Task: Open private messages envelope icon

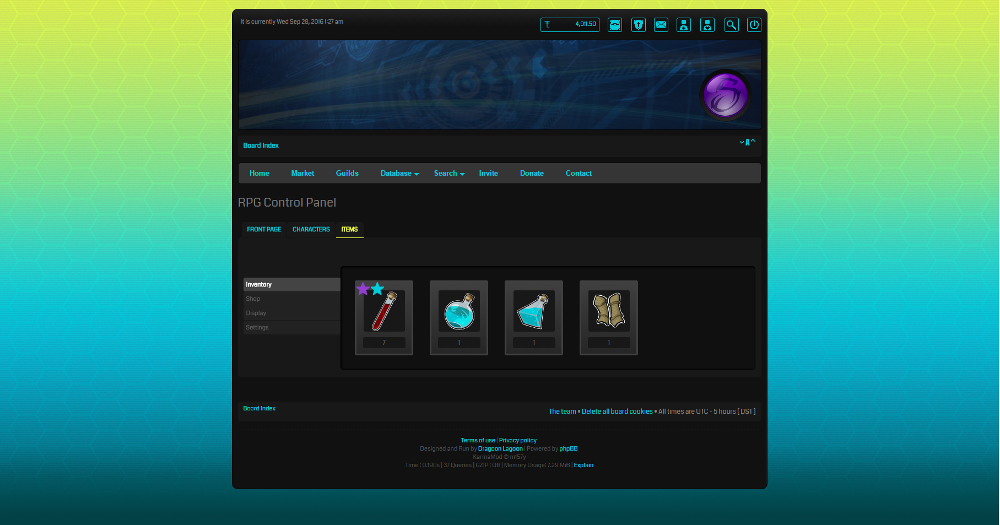Action: 661,25
